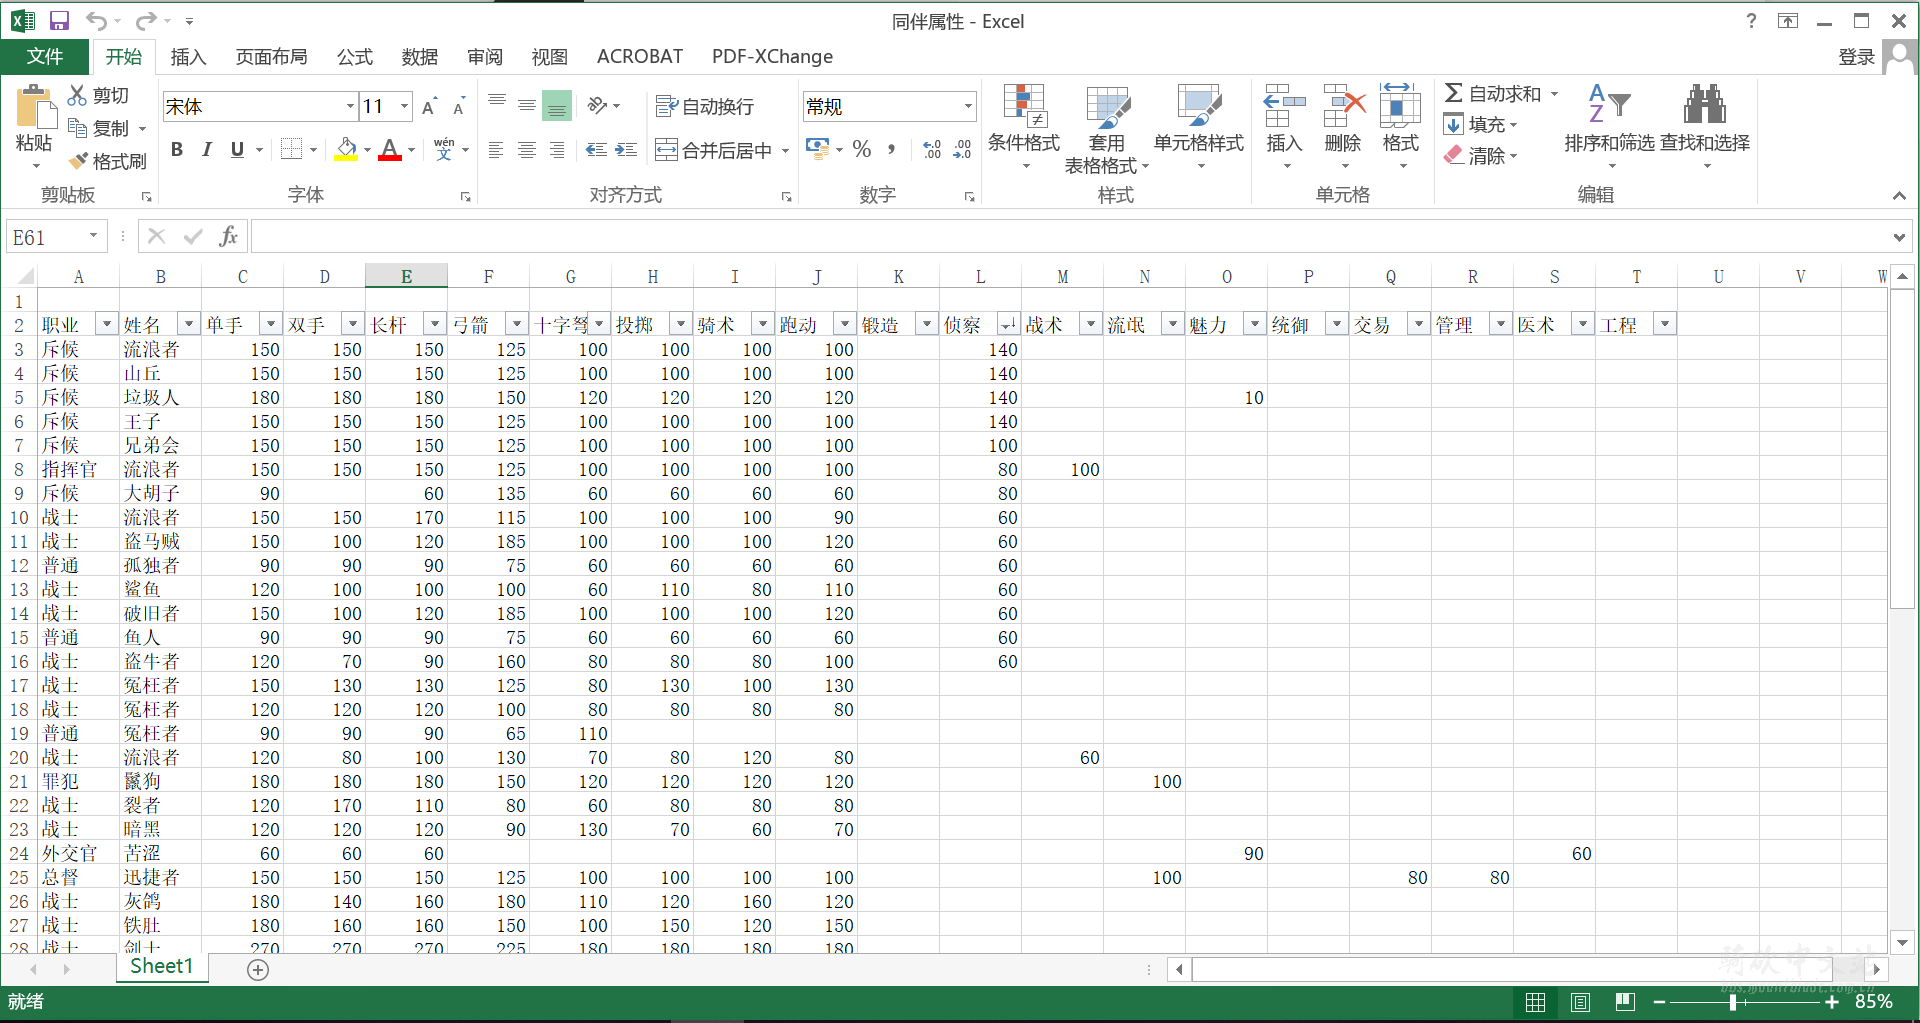Click 登录 sign in link

pyautogui.click(x=1857, y=57)
